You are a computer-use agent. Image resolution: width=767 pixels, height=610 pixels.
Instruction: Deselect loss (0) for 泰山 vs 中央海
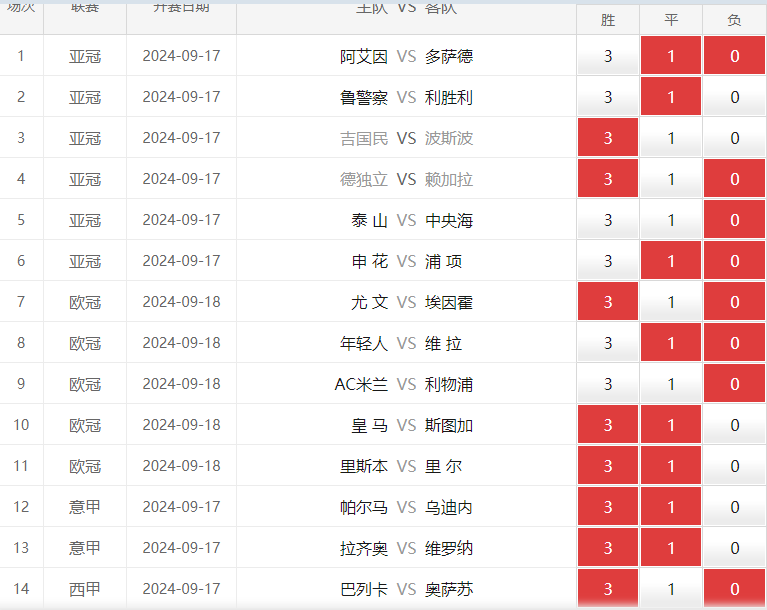pos(734,220)
